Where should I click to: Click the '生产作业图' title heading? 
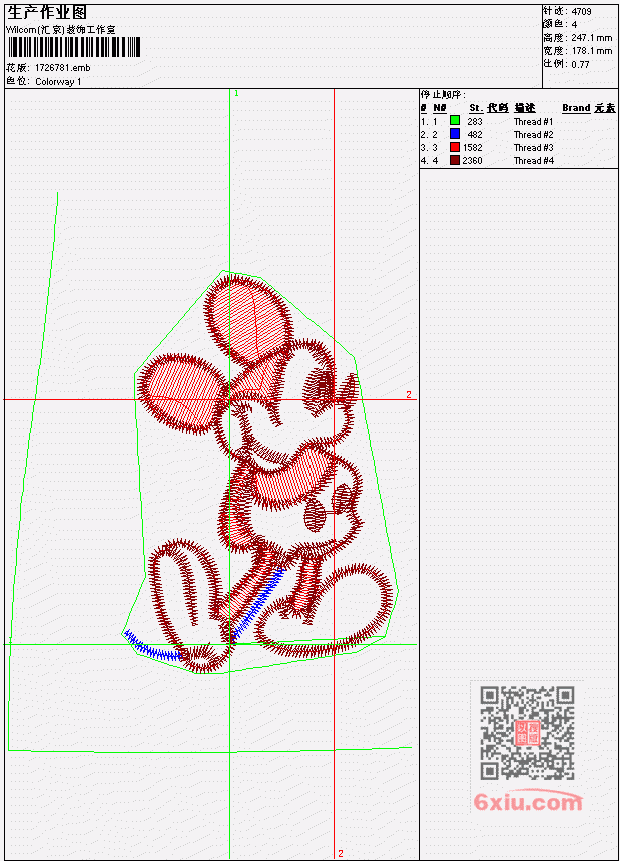47,12
